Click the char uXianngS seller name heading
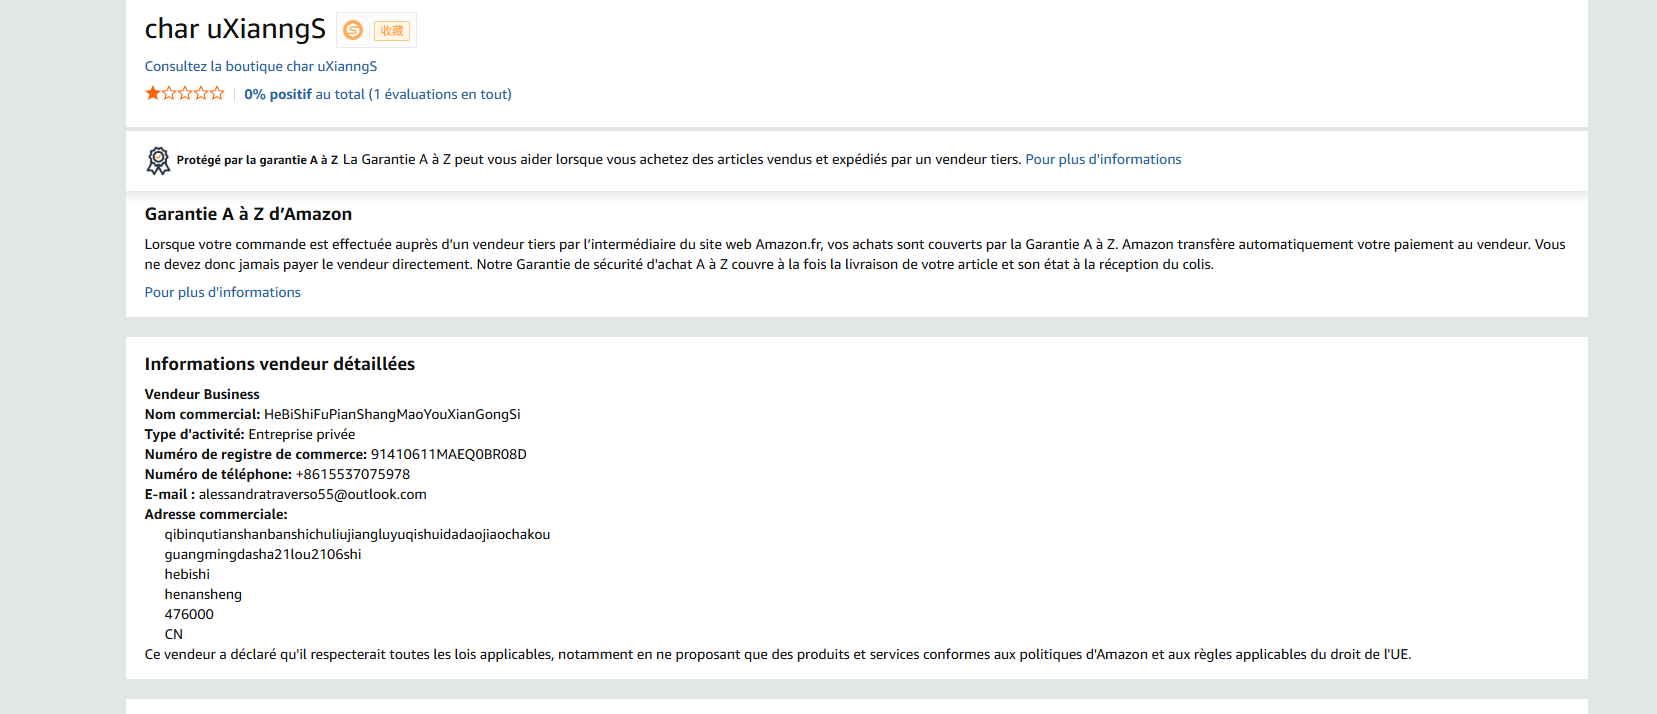Viewport: 1657px width, 714px height. [x=235, y=29]
